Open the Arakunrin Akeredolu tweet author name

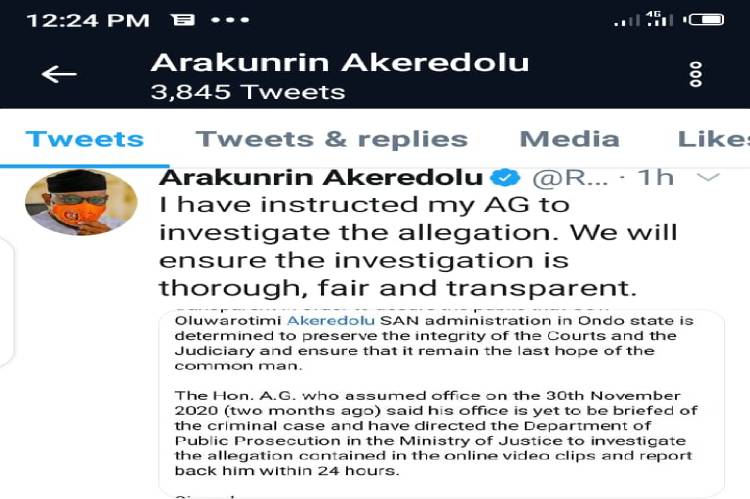point(321,177)
